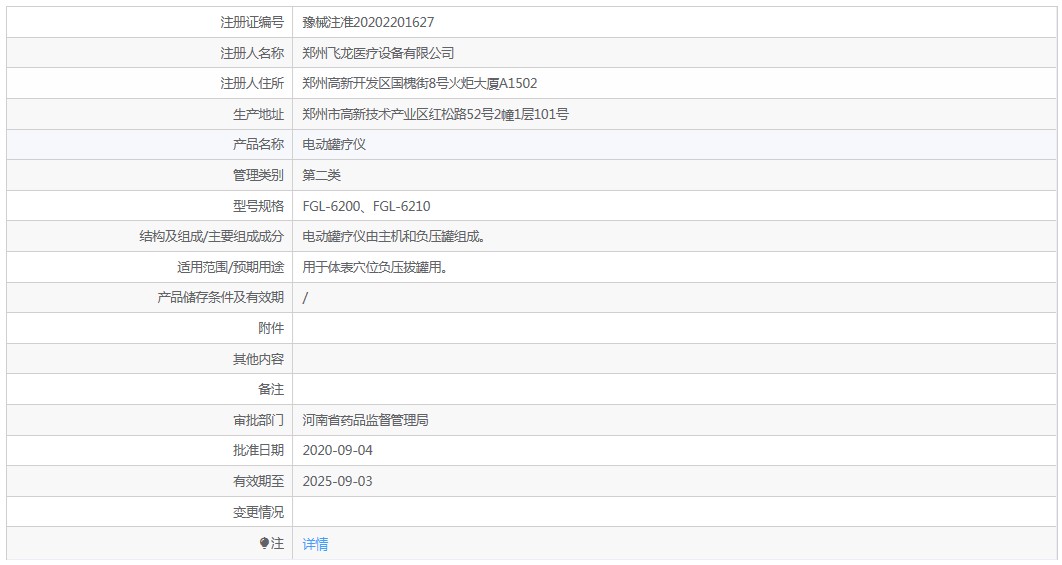This screenshot has height=565, width=1062.
Task: Select approving department 河南省药品监督管理局
Action: pyautogui.click(x=365, y=420)
